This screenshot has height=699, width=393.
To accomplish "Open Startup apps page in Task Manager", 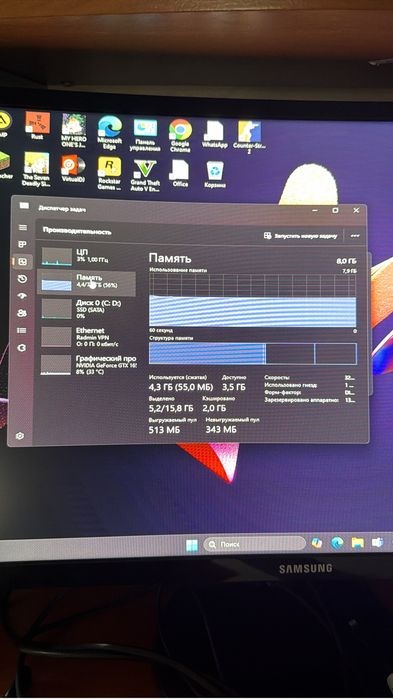I will pos(22,296).
